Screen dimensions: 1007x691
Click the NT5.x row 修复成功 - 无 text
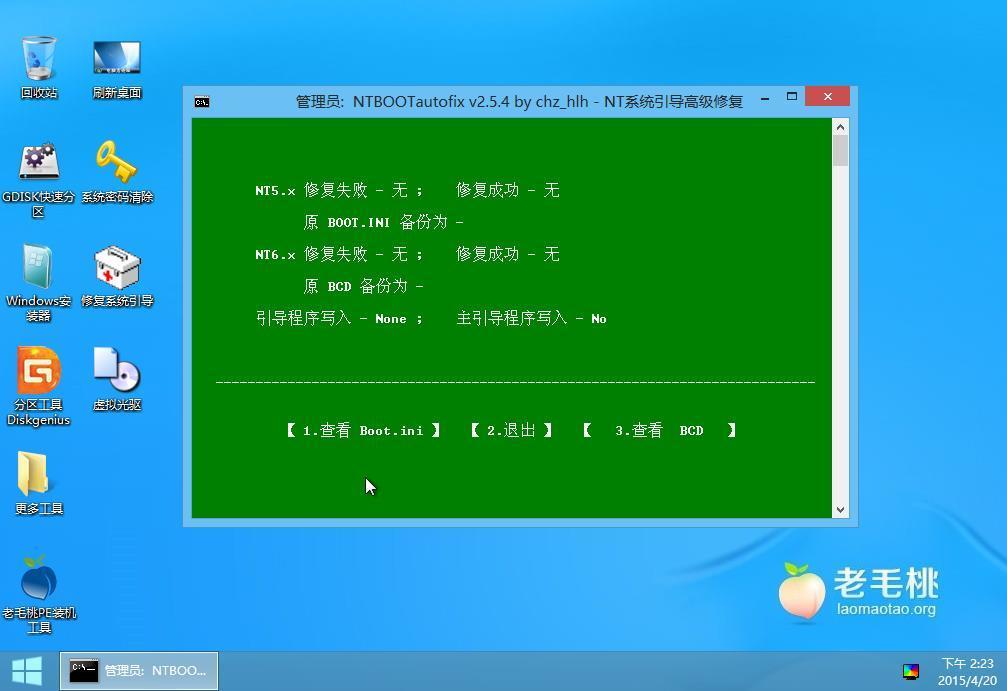coord(507,190)
